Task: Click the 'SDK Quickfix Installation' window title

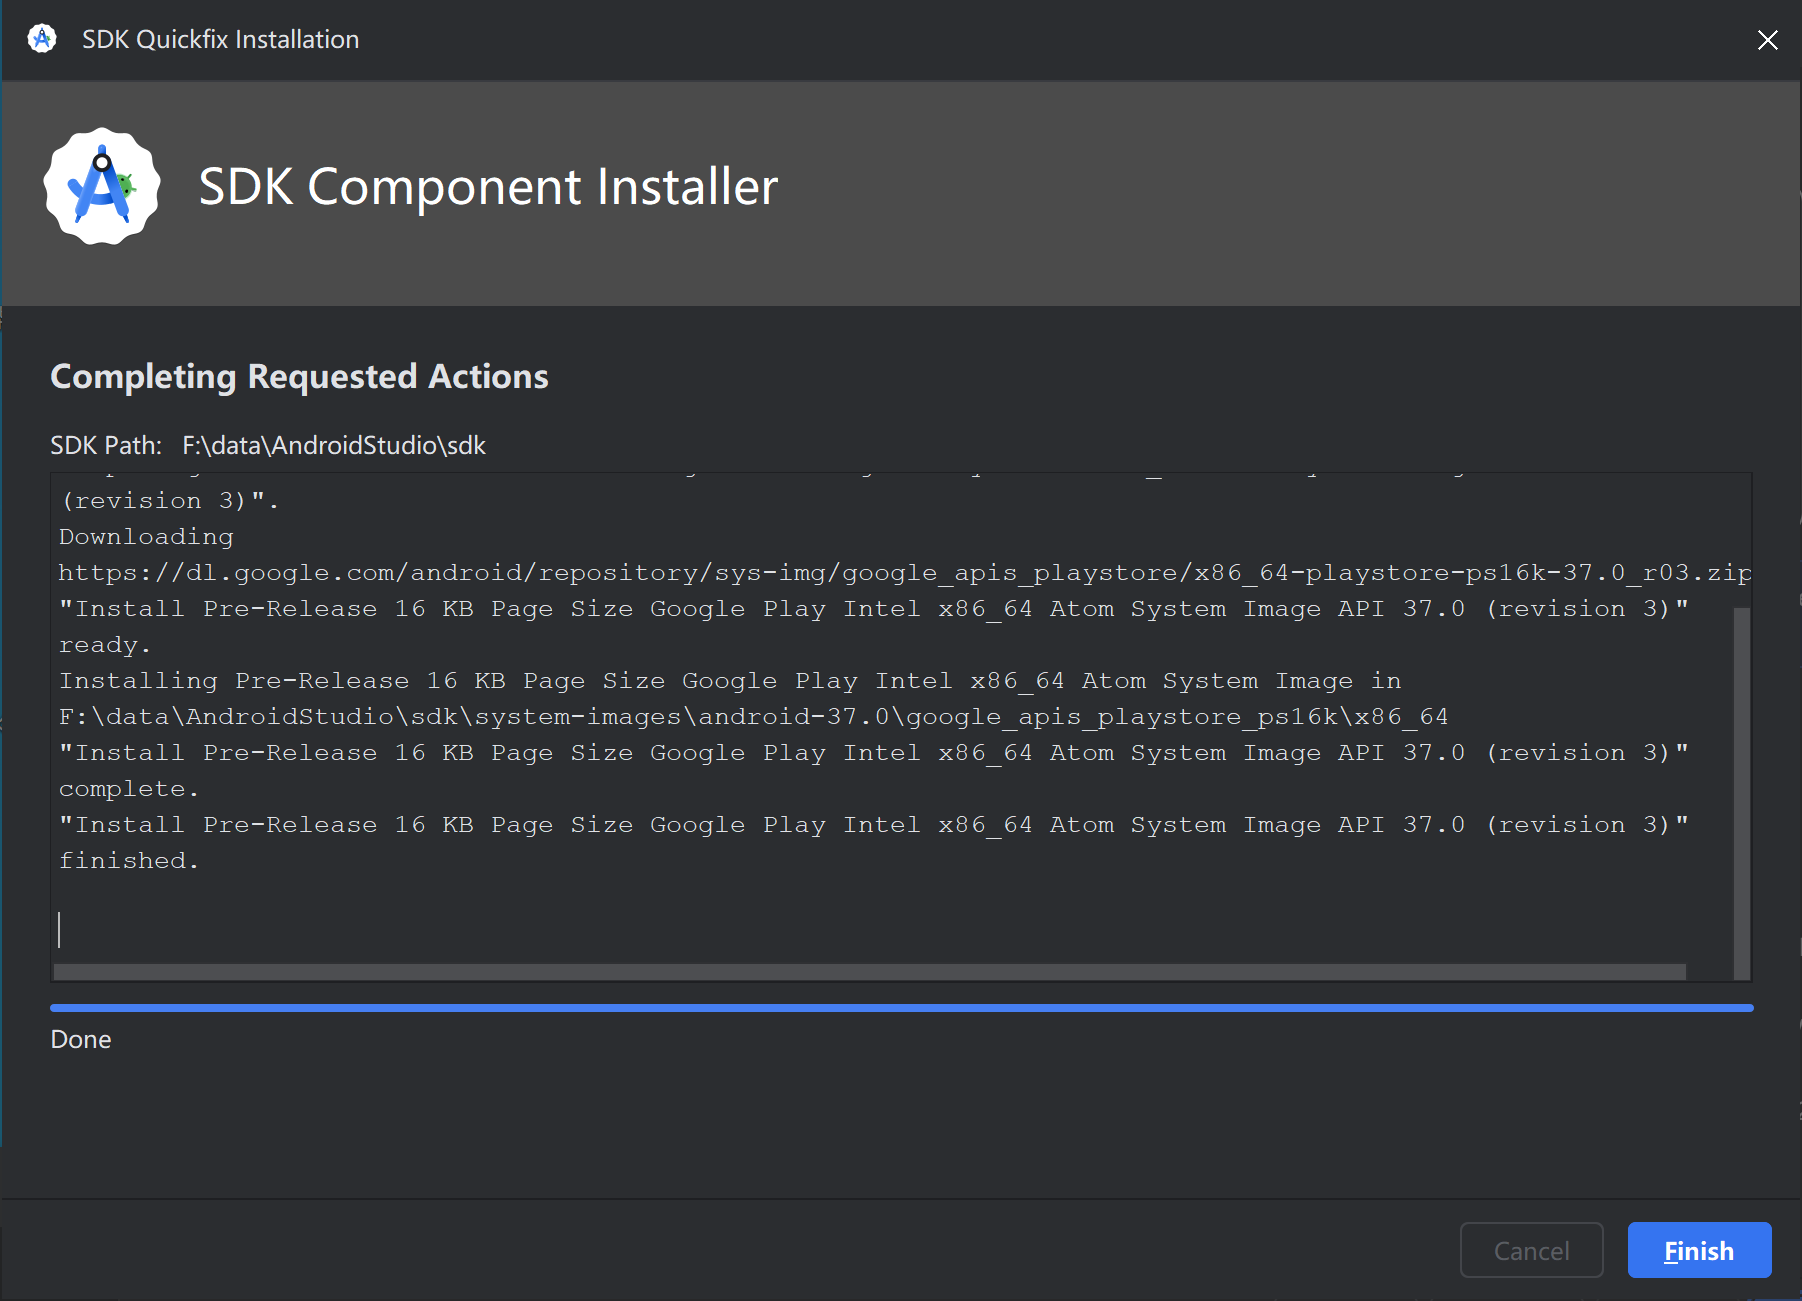Action: click(x=220, y=39)
